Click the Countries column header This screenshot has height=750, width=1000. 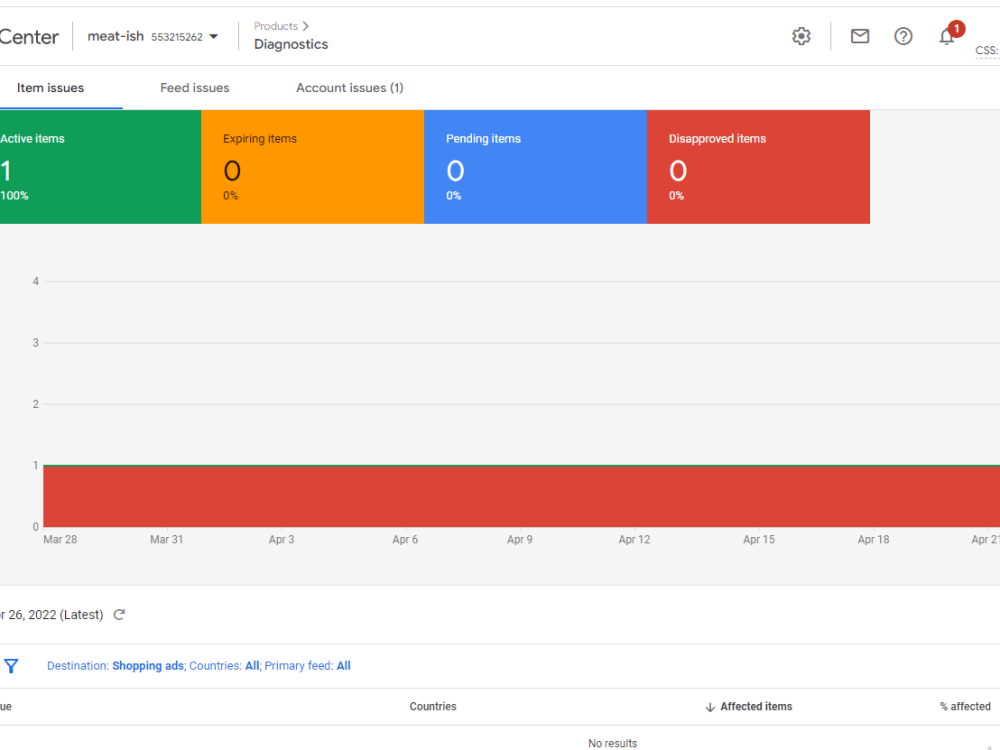433,707
